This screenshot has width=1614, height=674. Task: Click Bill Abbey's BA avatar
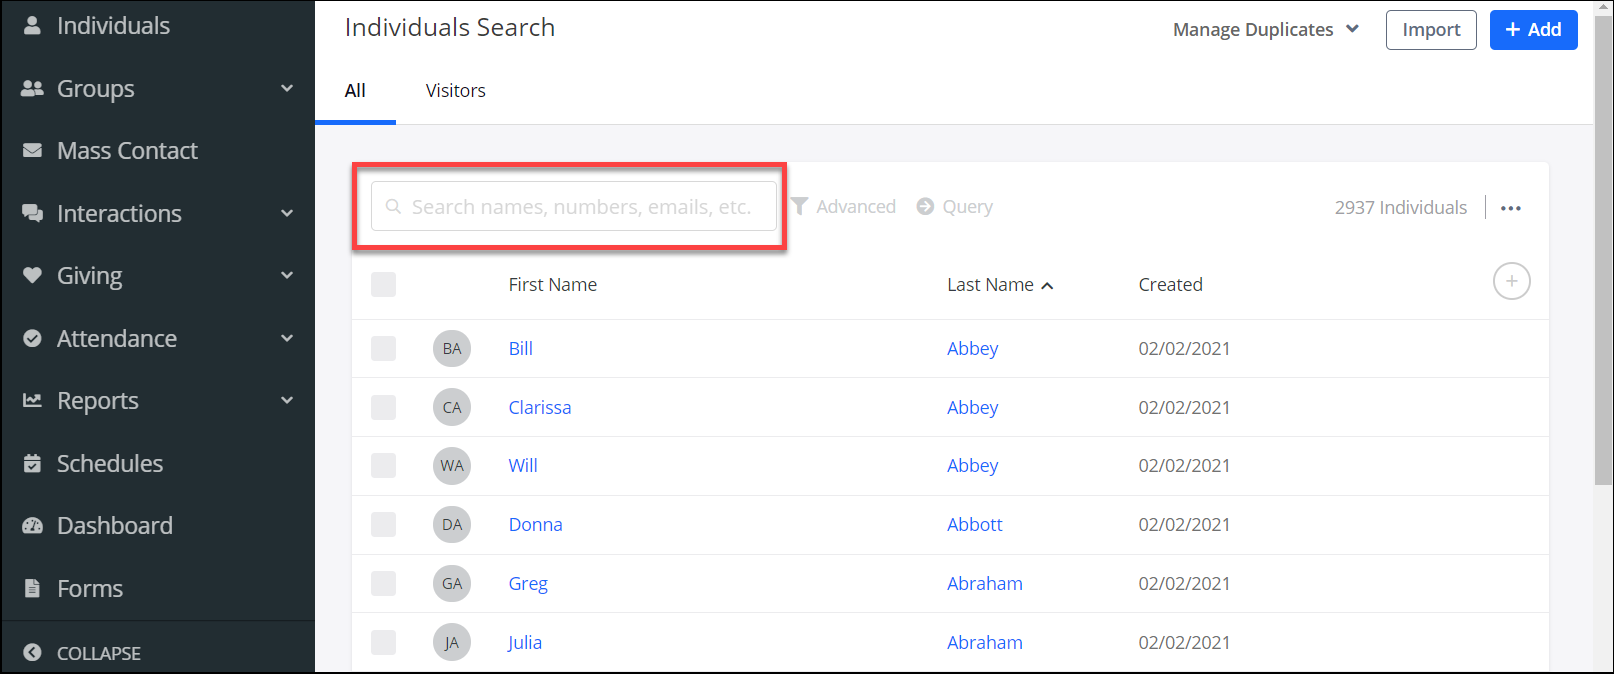click(452, 349)
